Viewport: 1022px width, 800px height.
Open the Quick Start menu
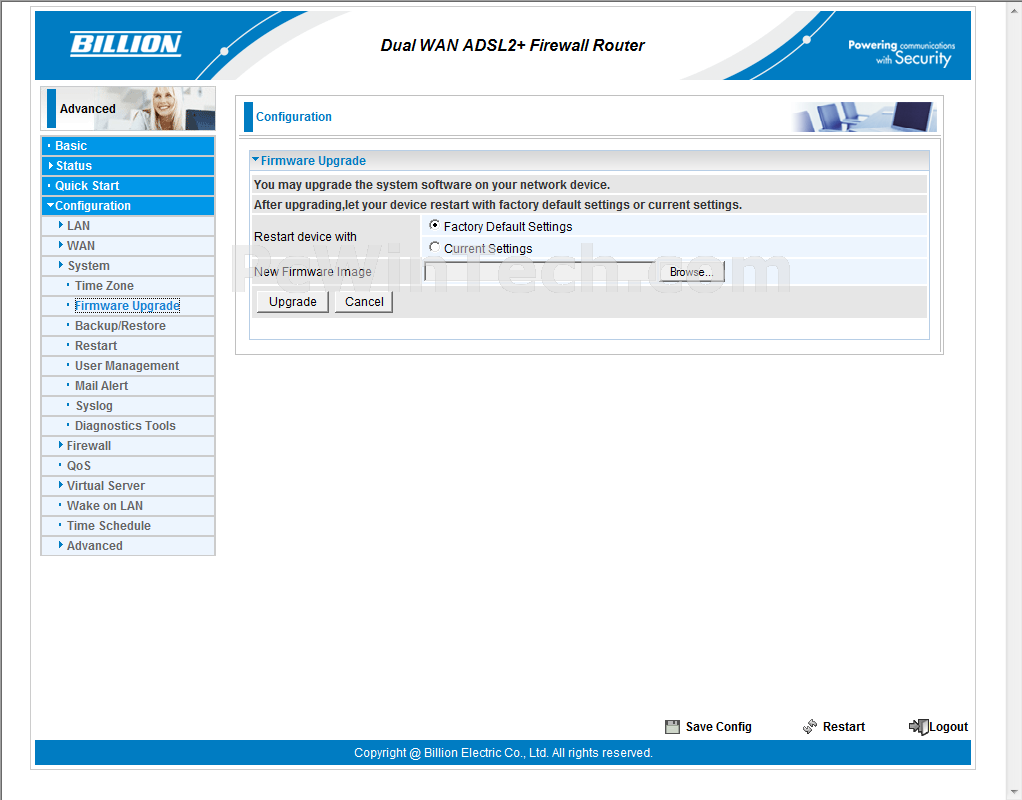87,186
